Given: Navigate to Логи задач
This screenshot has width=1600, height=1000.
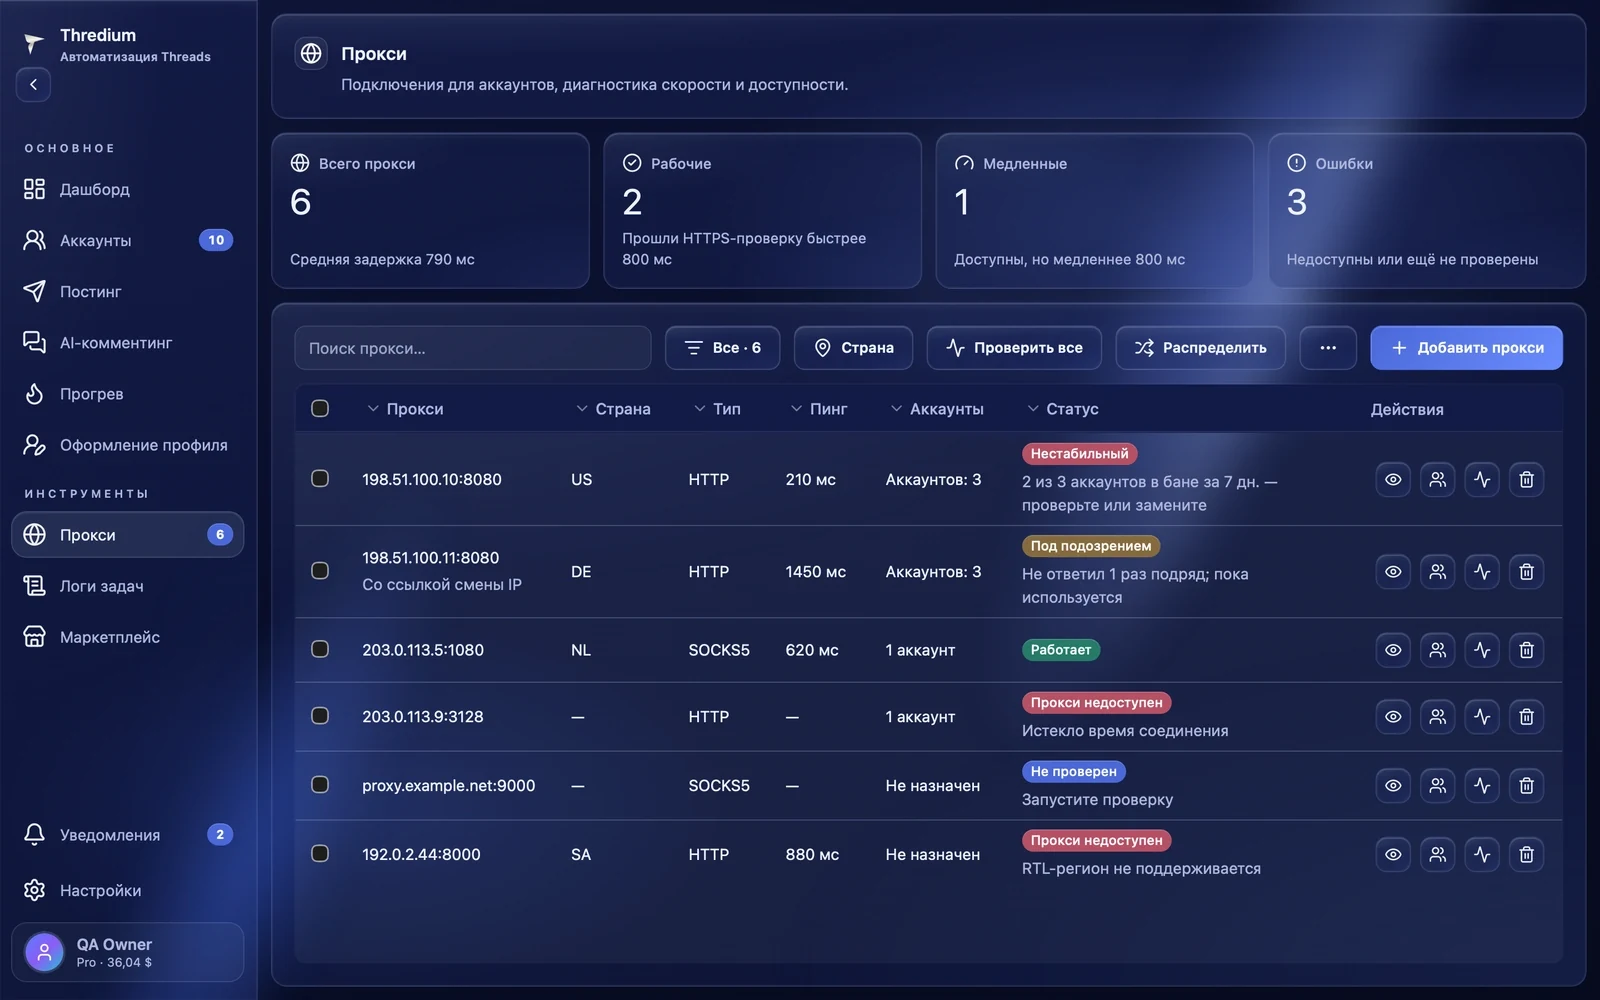Looking at the screenshot, I should 128,586.
